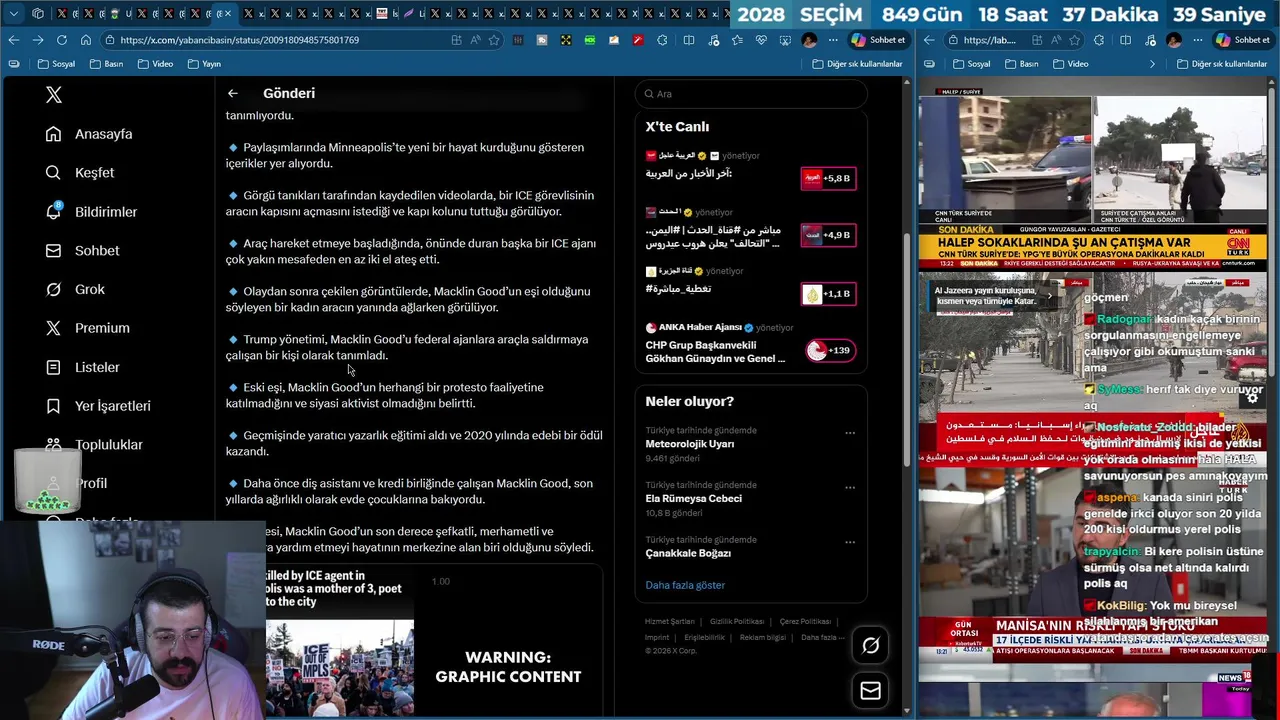Open more options for Çanakkale Boğazı trend
Screen dimensions: 1280x720
[x=850, y=542]
